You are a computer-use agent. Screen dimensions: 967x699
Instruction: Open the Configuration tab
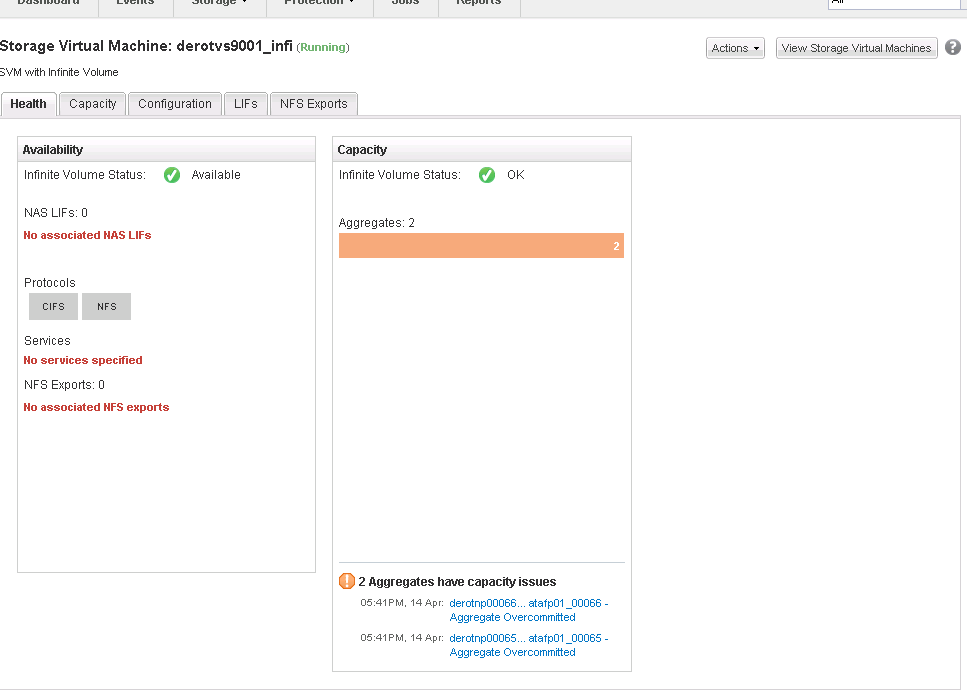click(175, 104)
